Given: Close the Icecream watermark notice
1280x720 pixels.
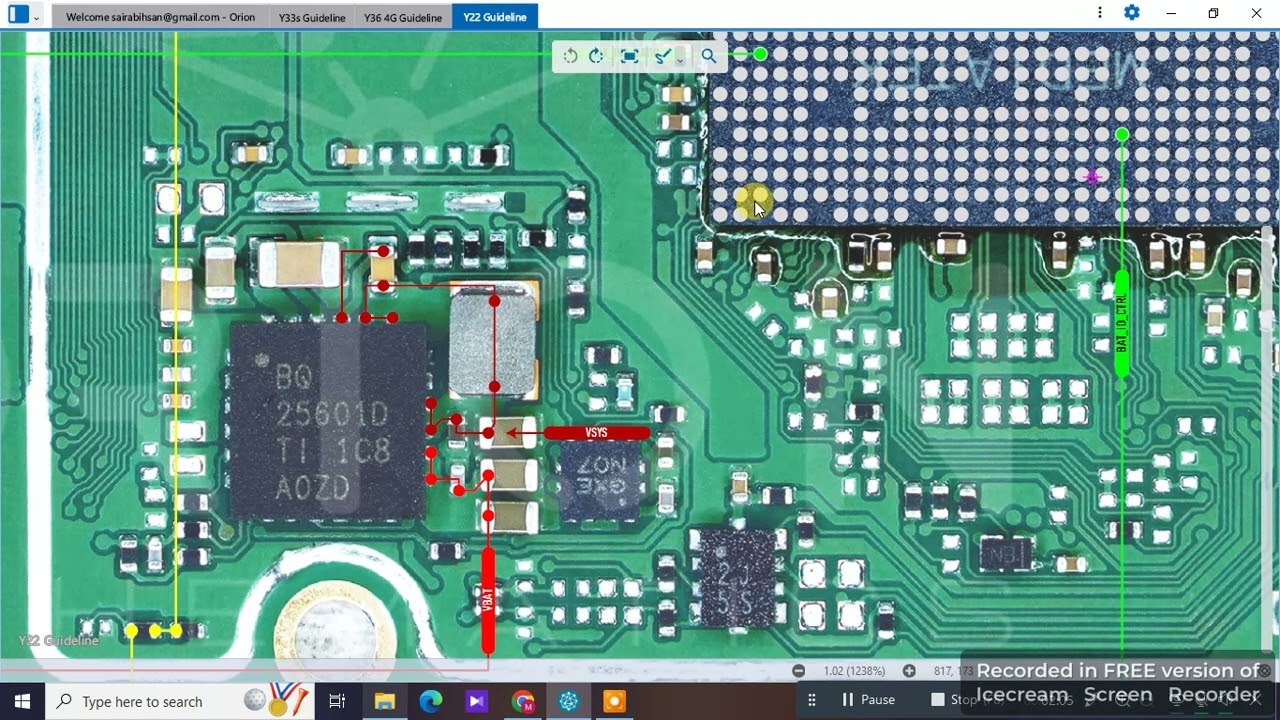Looking at the screenshot, I should (1265, 671).
